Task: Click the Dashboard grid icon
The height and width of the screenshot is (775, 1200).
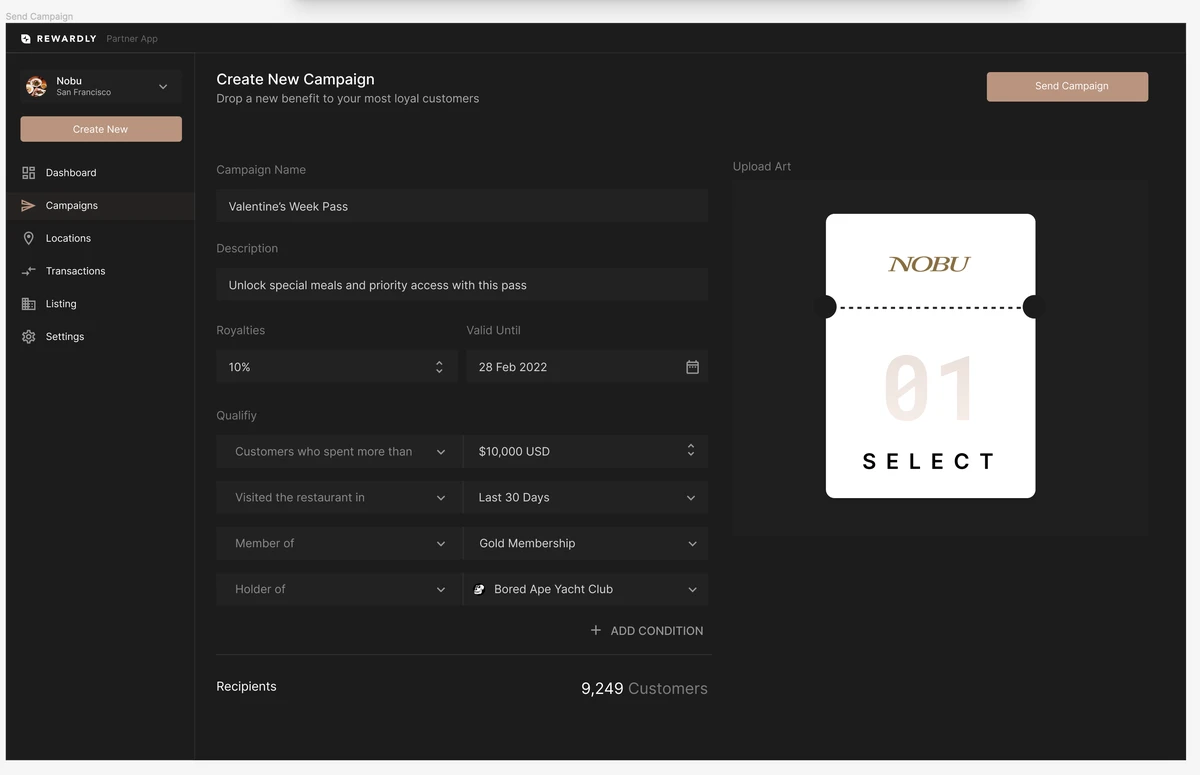Action: 28,173
